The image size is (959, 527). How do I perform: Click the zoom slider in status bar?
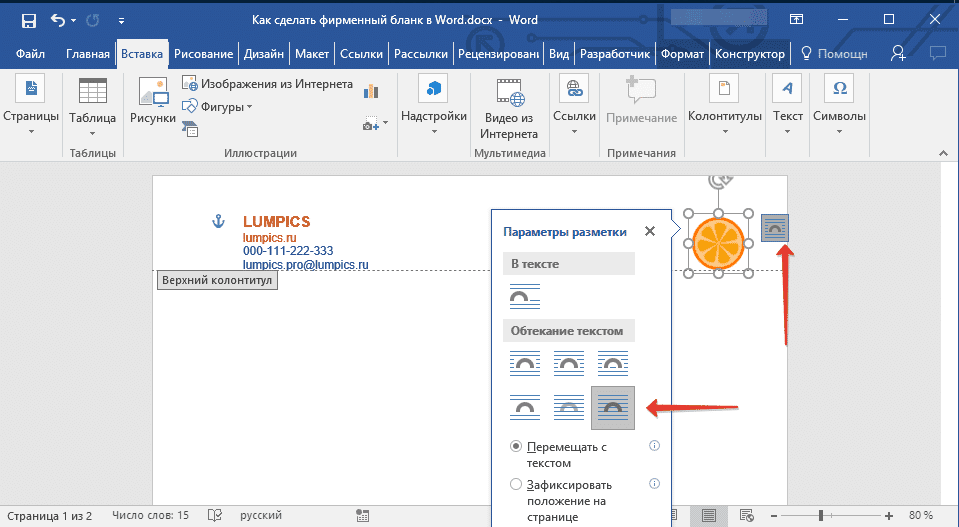820,516
